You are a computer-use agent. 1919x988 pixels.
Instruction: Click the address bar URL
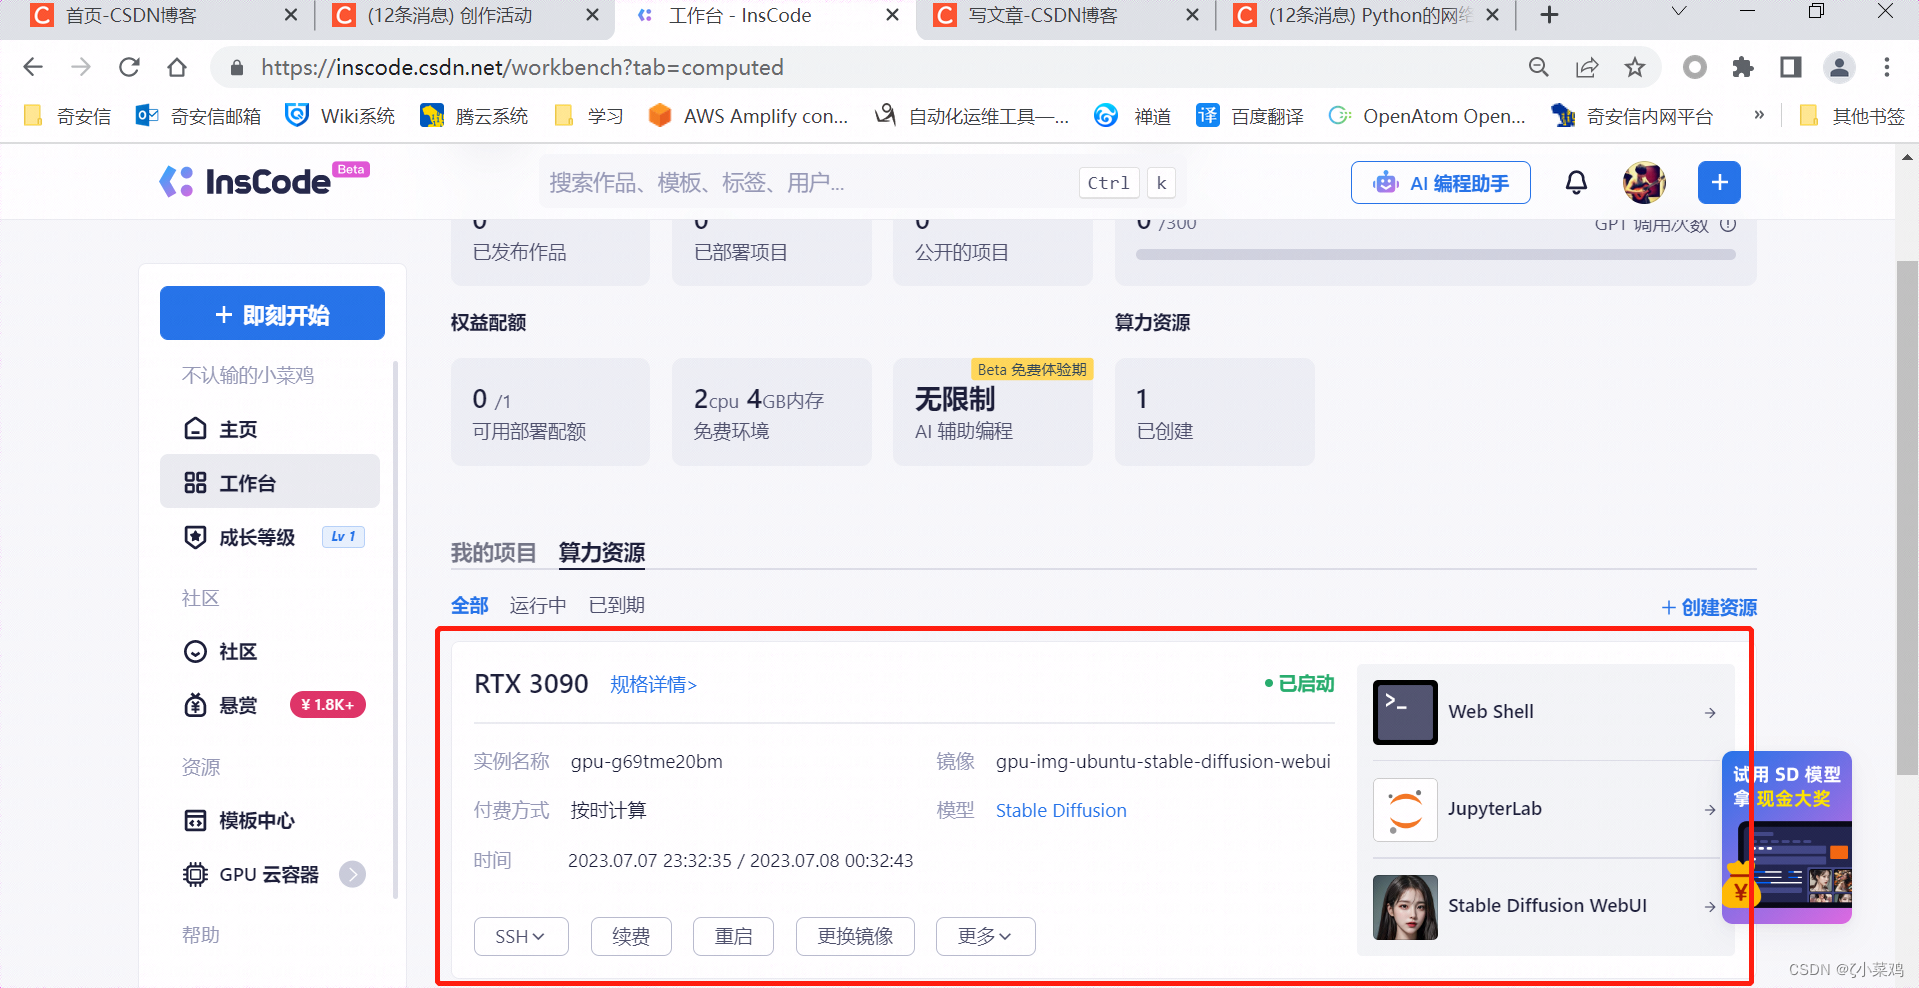pyautogui.click(x=522, y=67)
